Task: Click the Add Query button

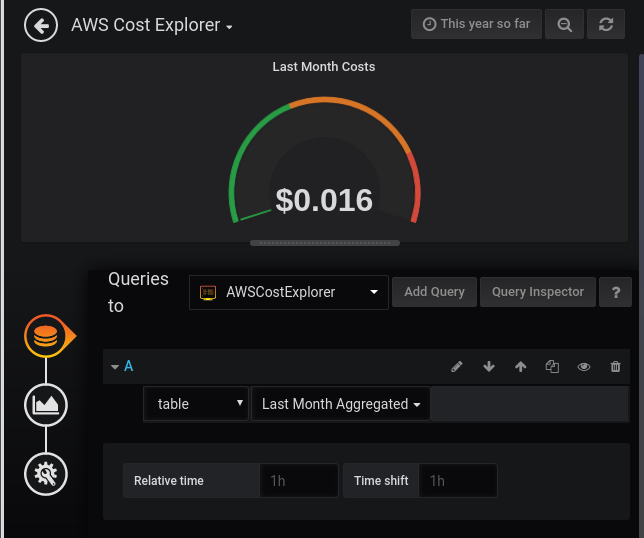Action: click(434, 292)
